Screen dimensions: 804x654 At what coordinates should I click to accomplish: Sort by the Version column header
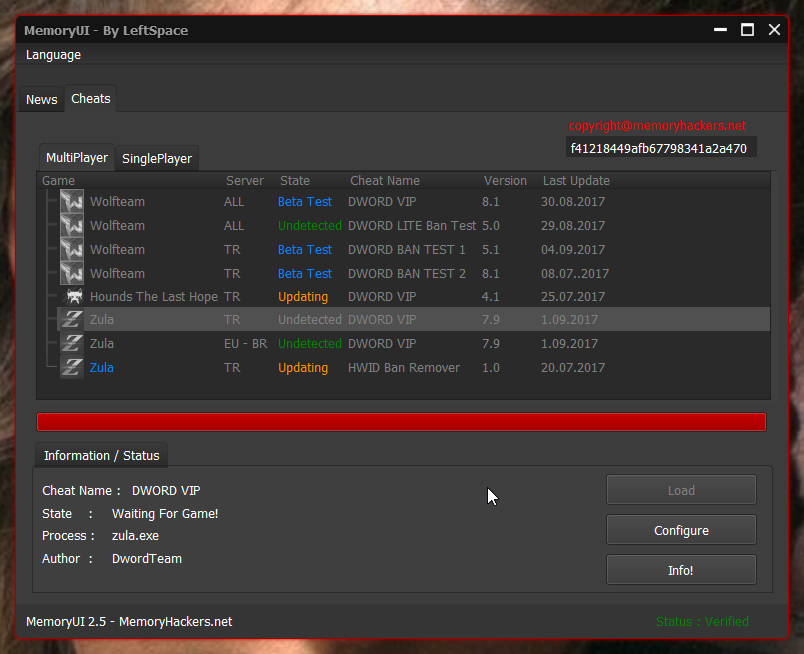(505, 181)
